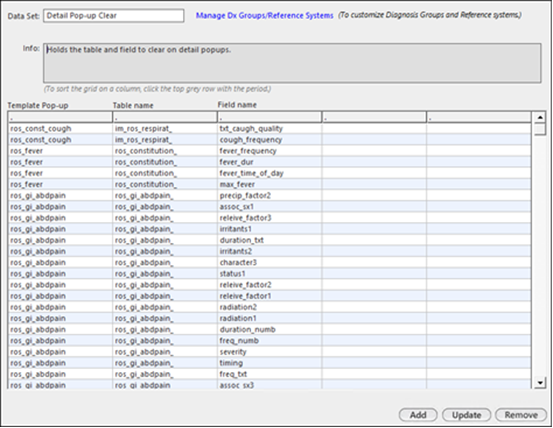Select the cough_frequency field cell
Image resolution: width=553 pixels, height=428 pixels.
click(269, 140)
